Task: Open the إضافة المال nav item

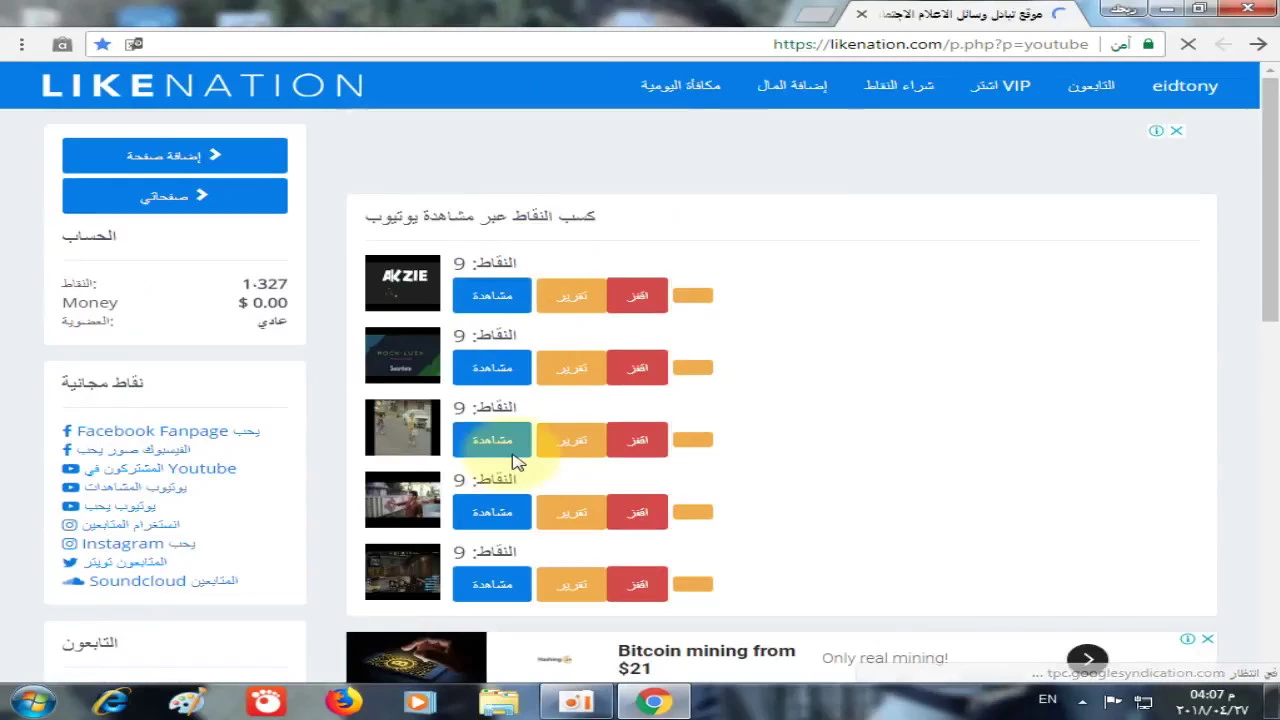Action: (792, 86)
